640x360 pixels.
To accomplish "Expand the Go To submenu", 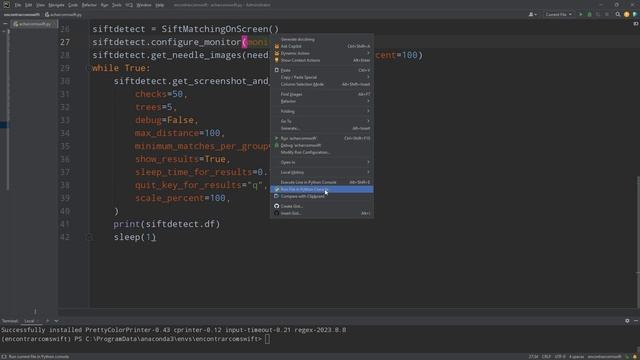I will 322,121.
